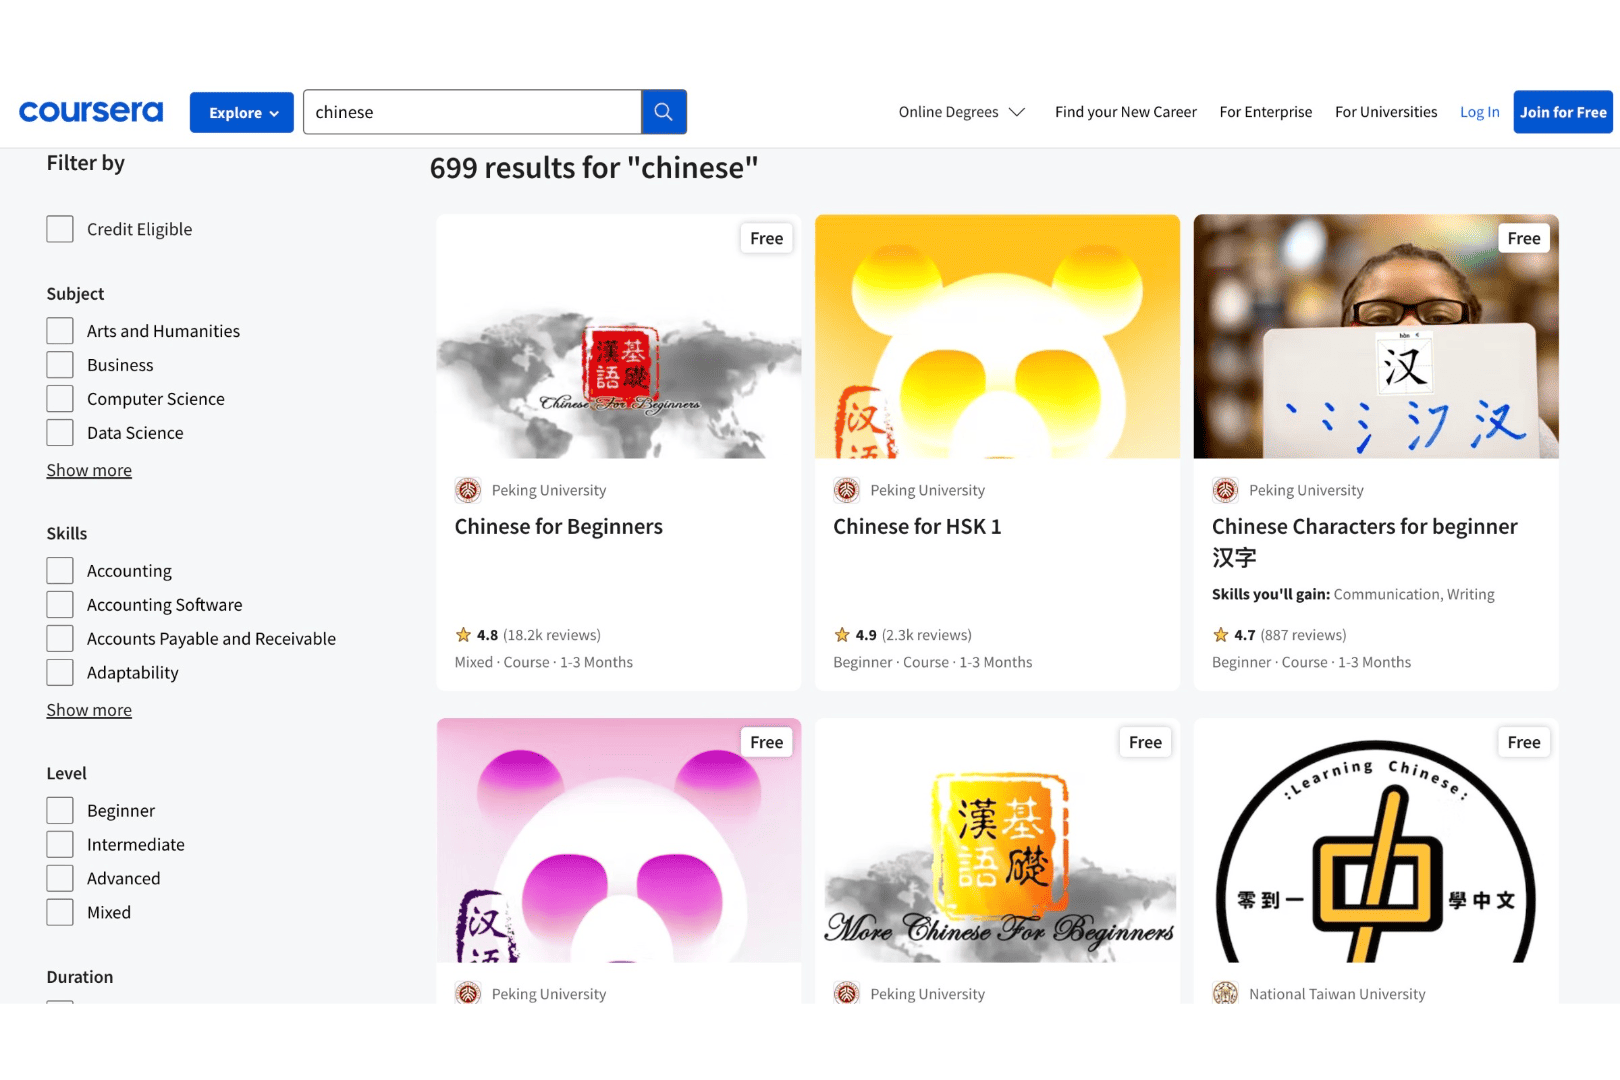Click Peking University logo on Chinese for Beginners card
This screenshot has width=1620, height=1080.
coord(468,490)
